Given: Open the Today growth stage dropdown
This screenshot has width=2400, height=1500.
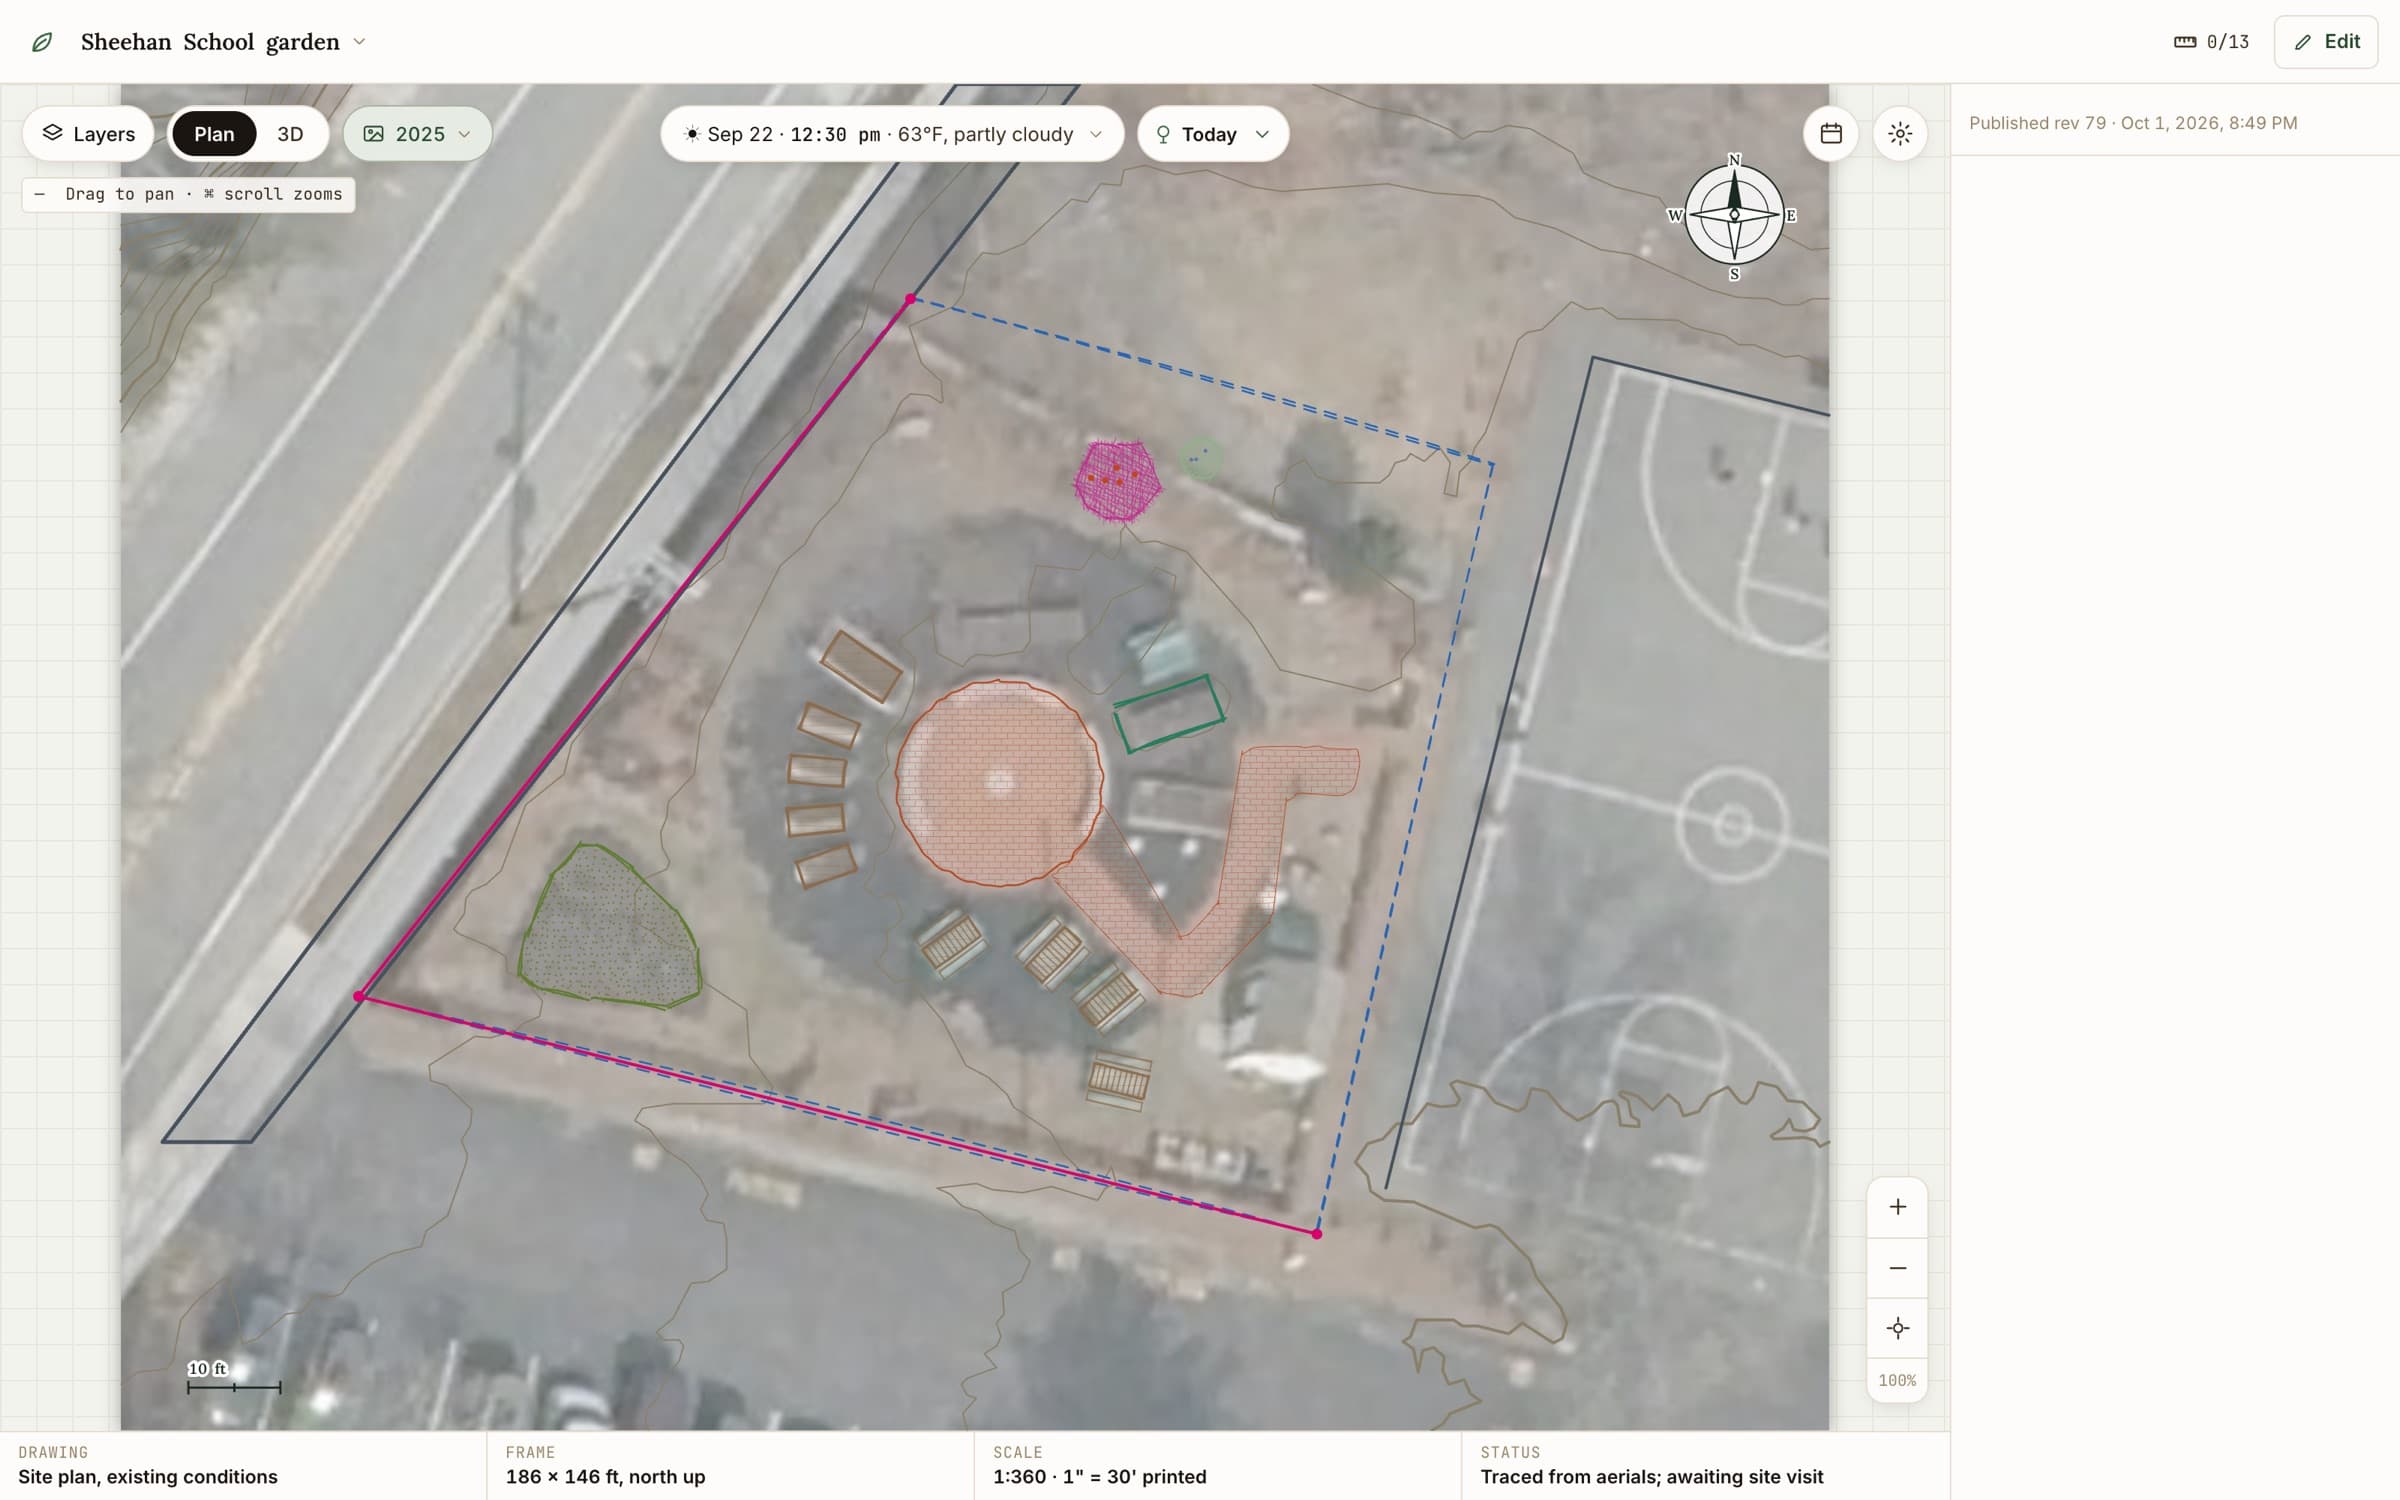Looking at the screenshot, I should 1212,134.
